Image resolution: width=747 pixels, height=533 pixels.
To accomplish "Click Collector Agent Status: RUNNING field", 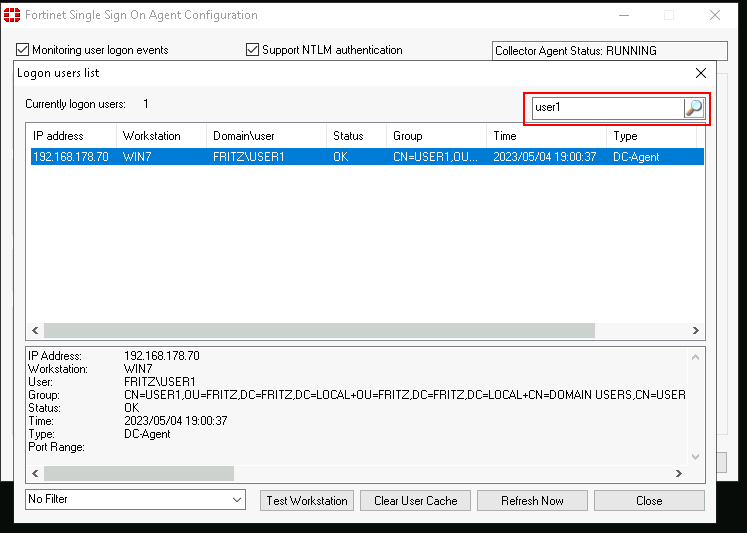I will [x=610, y=50].
